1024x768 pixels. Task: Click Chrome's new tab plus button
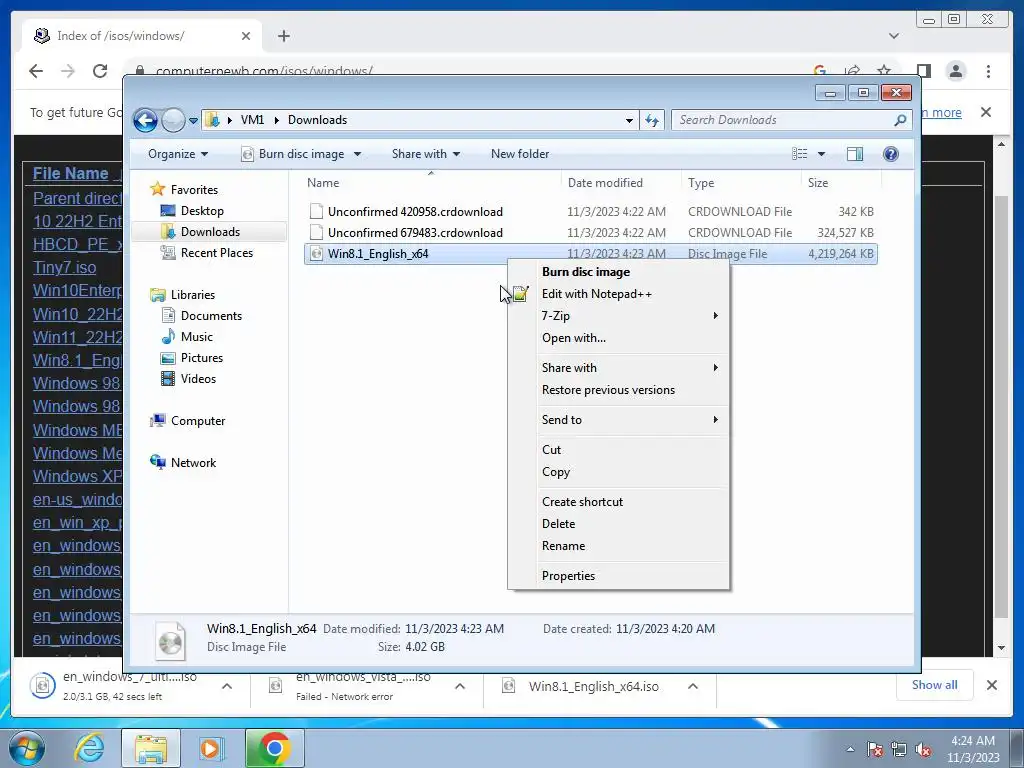pyautogui.click(x=283, y=36)
